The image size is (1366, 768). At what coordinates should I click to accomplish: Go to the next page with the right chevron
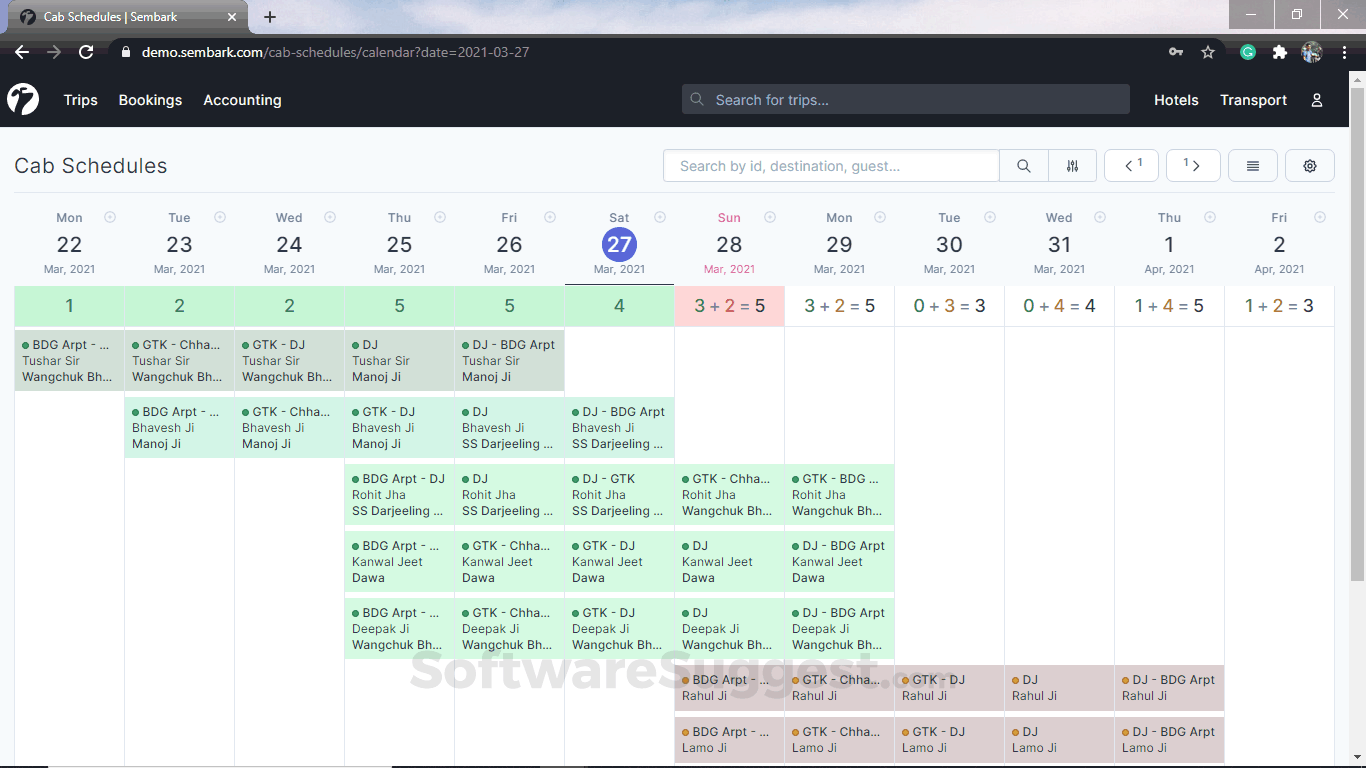pyautogui.click(x=1196, y=165)
